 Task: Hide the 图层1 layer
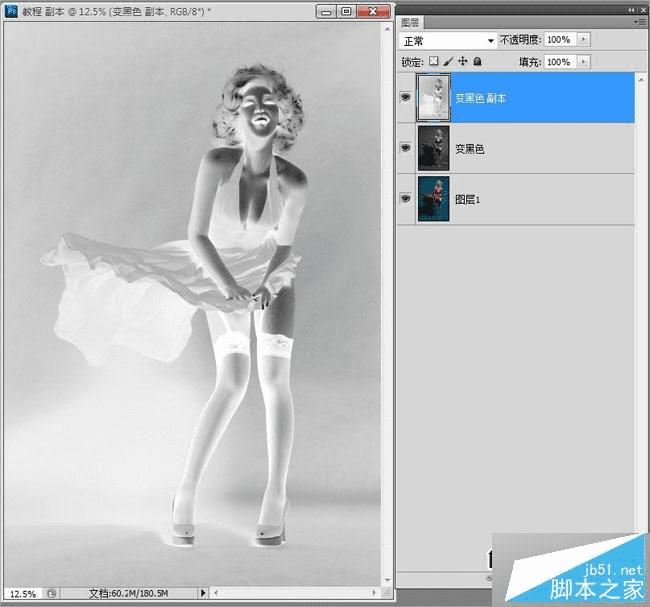point(405,198)
